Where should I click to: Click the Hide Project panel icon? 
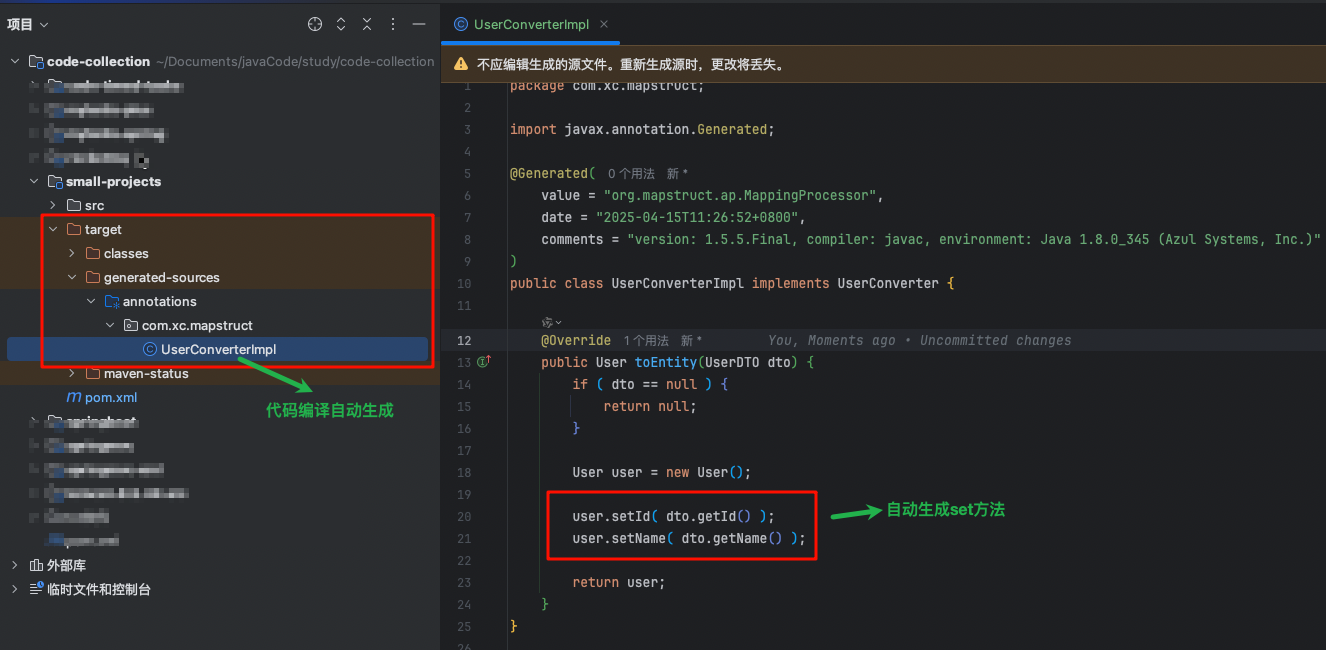click(420, 23)
